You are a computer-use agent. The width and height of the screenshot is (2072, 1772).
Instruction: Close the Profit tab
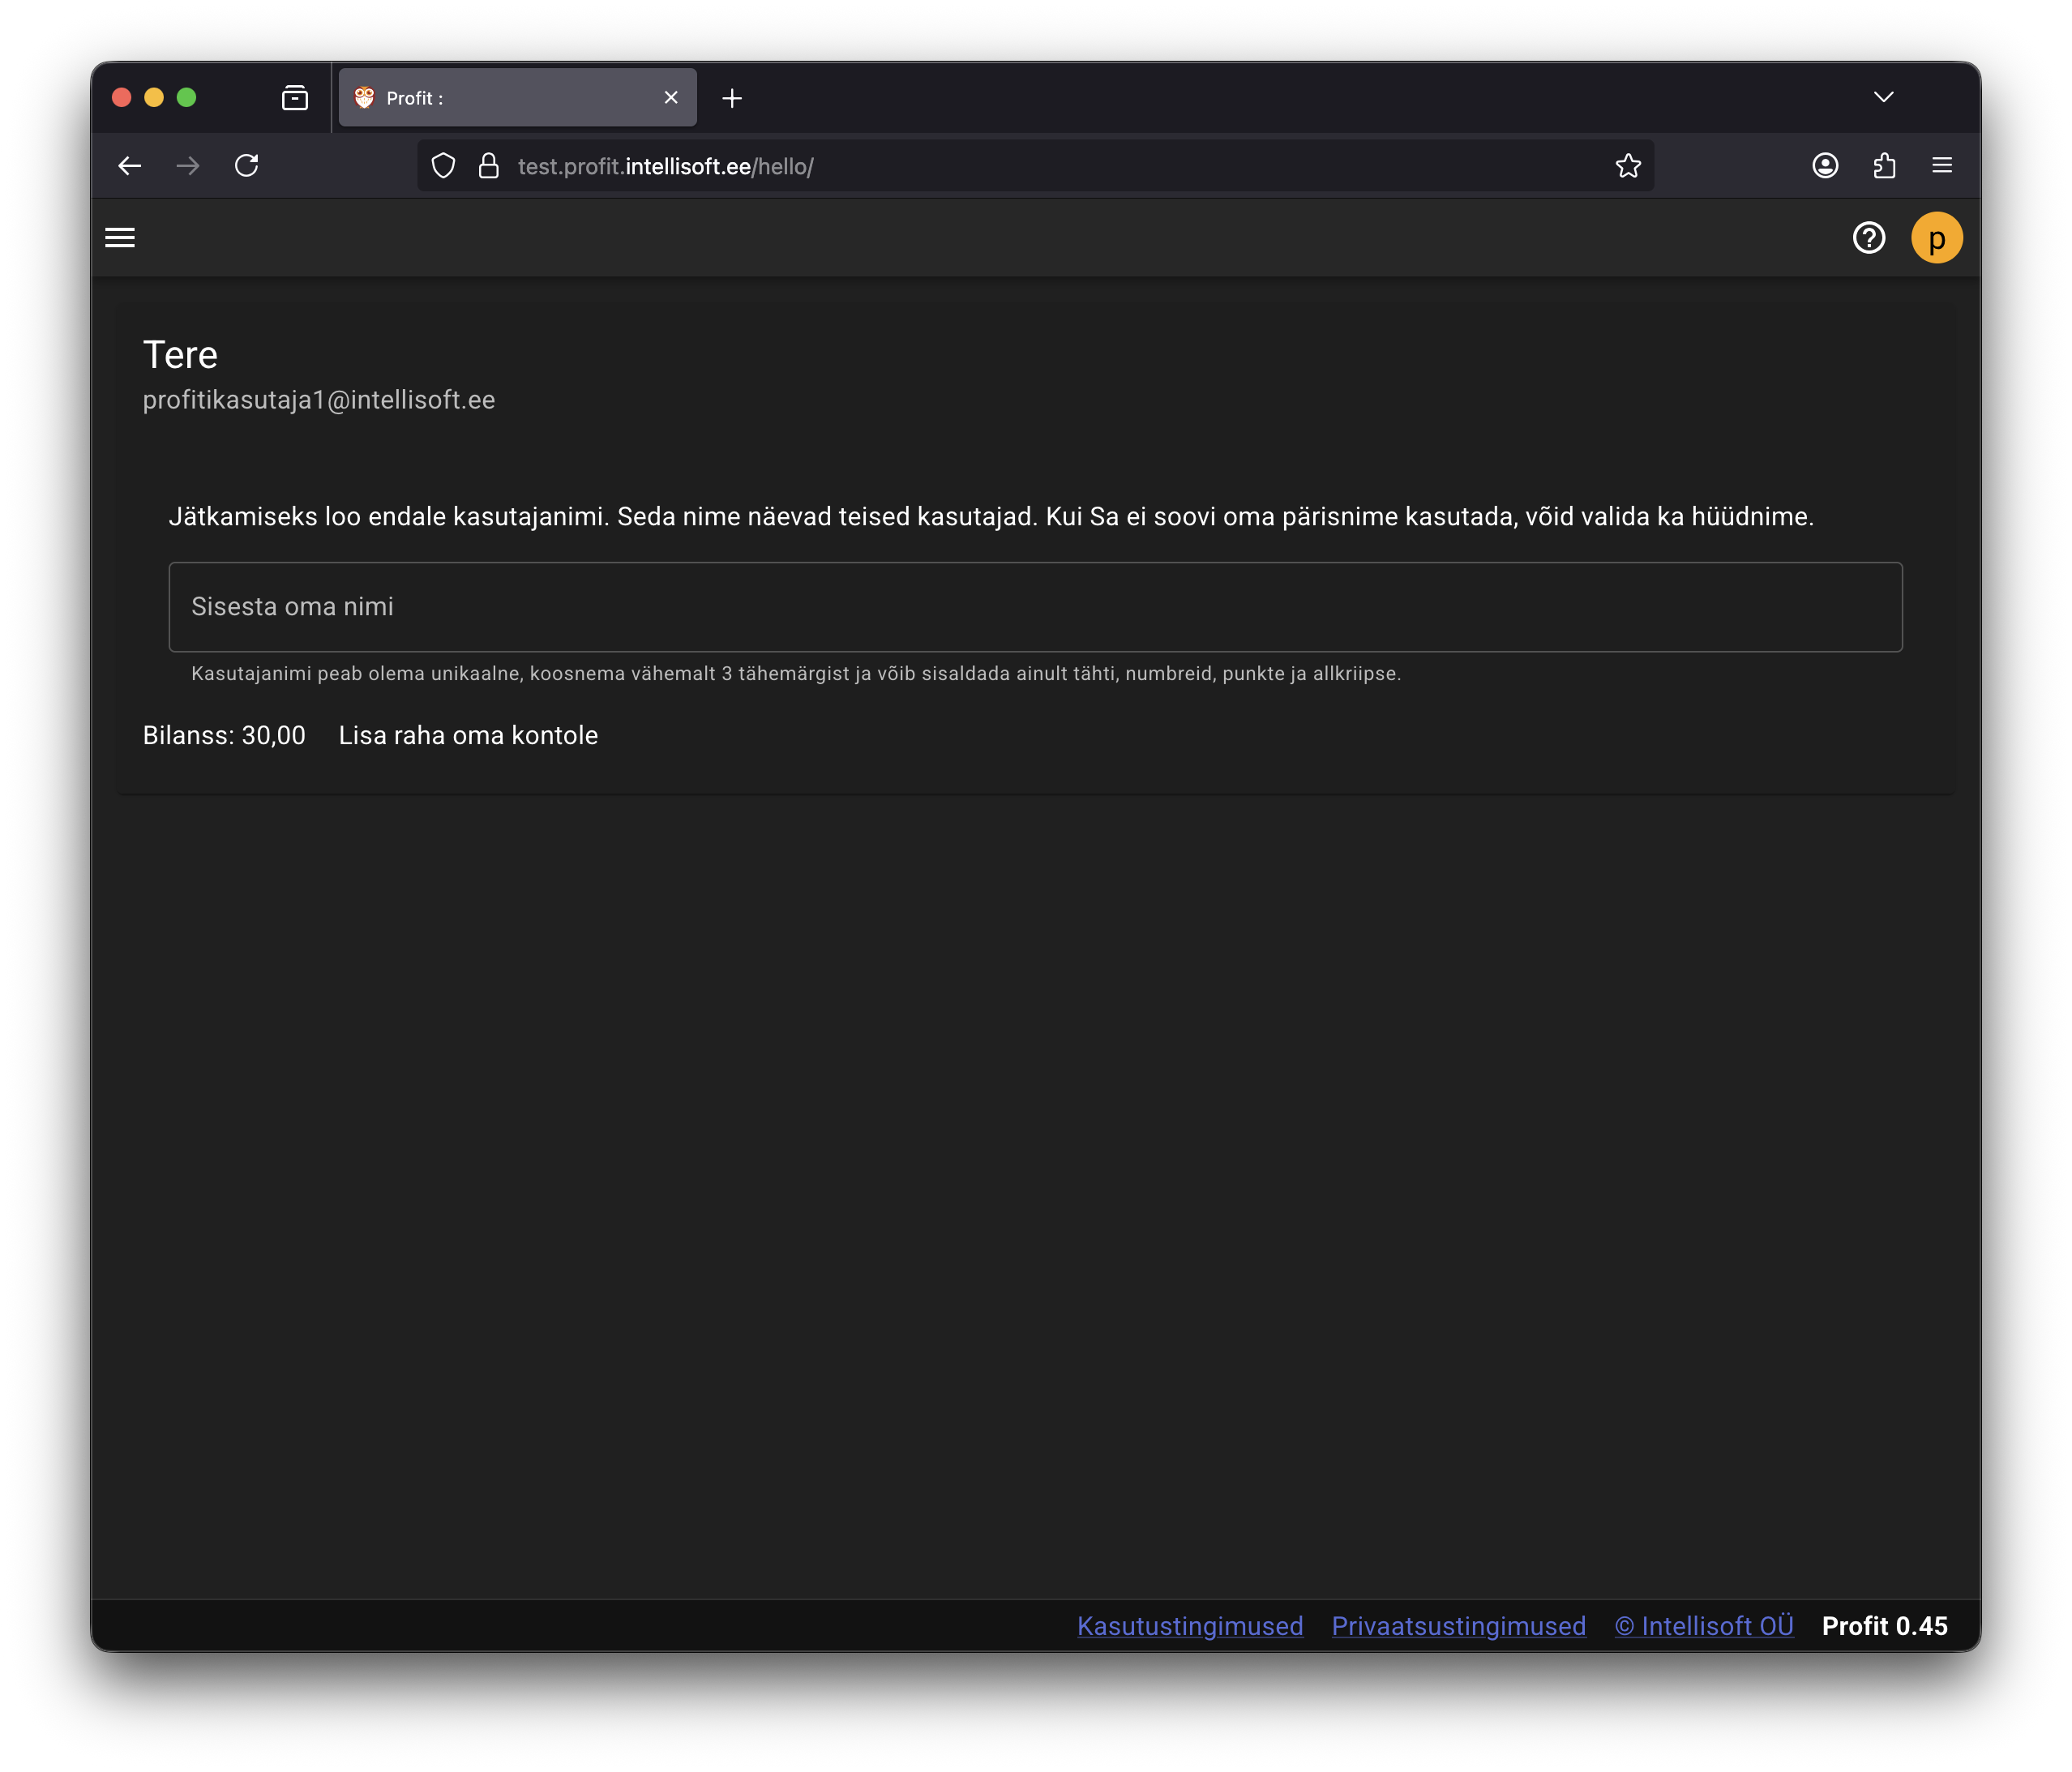[671, 98]
